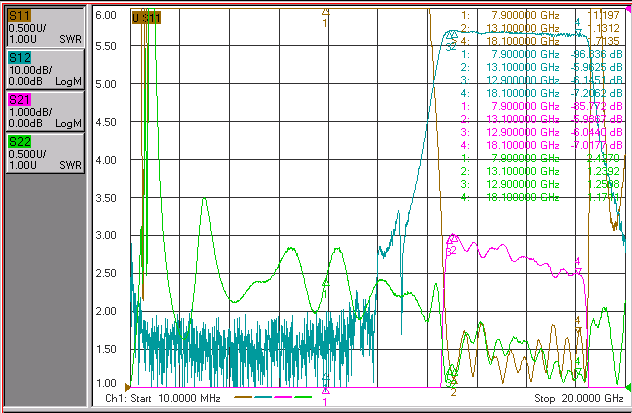Click S22 readout value '2.4270'
This screenshot has width=632, height=413.
(x=603, y=158)
